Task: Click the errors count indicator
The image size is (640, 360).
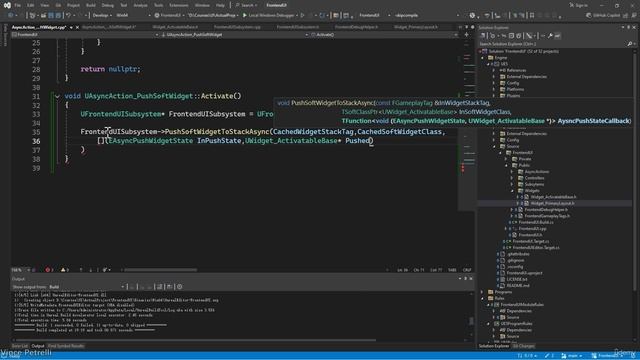Action: 49,270
